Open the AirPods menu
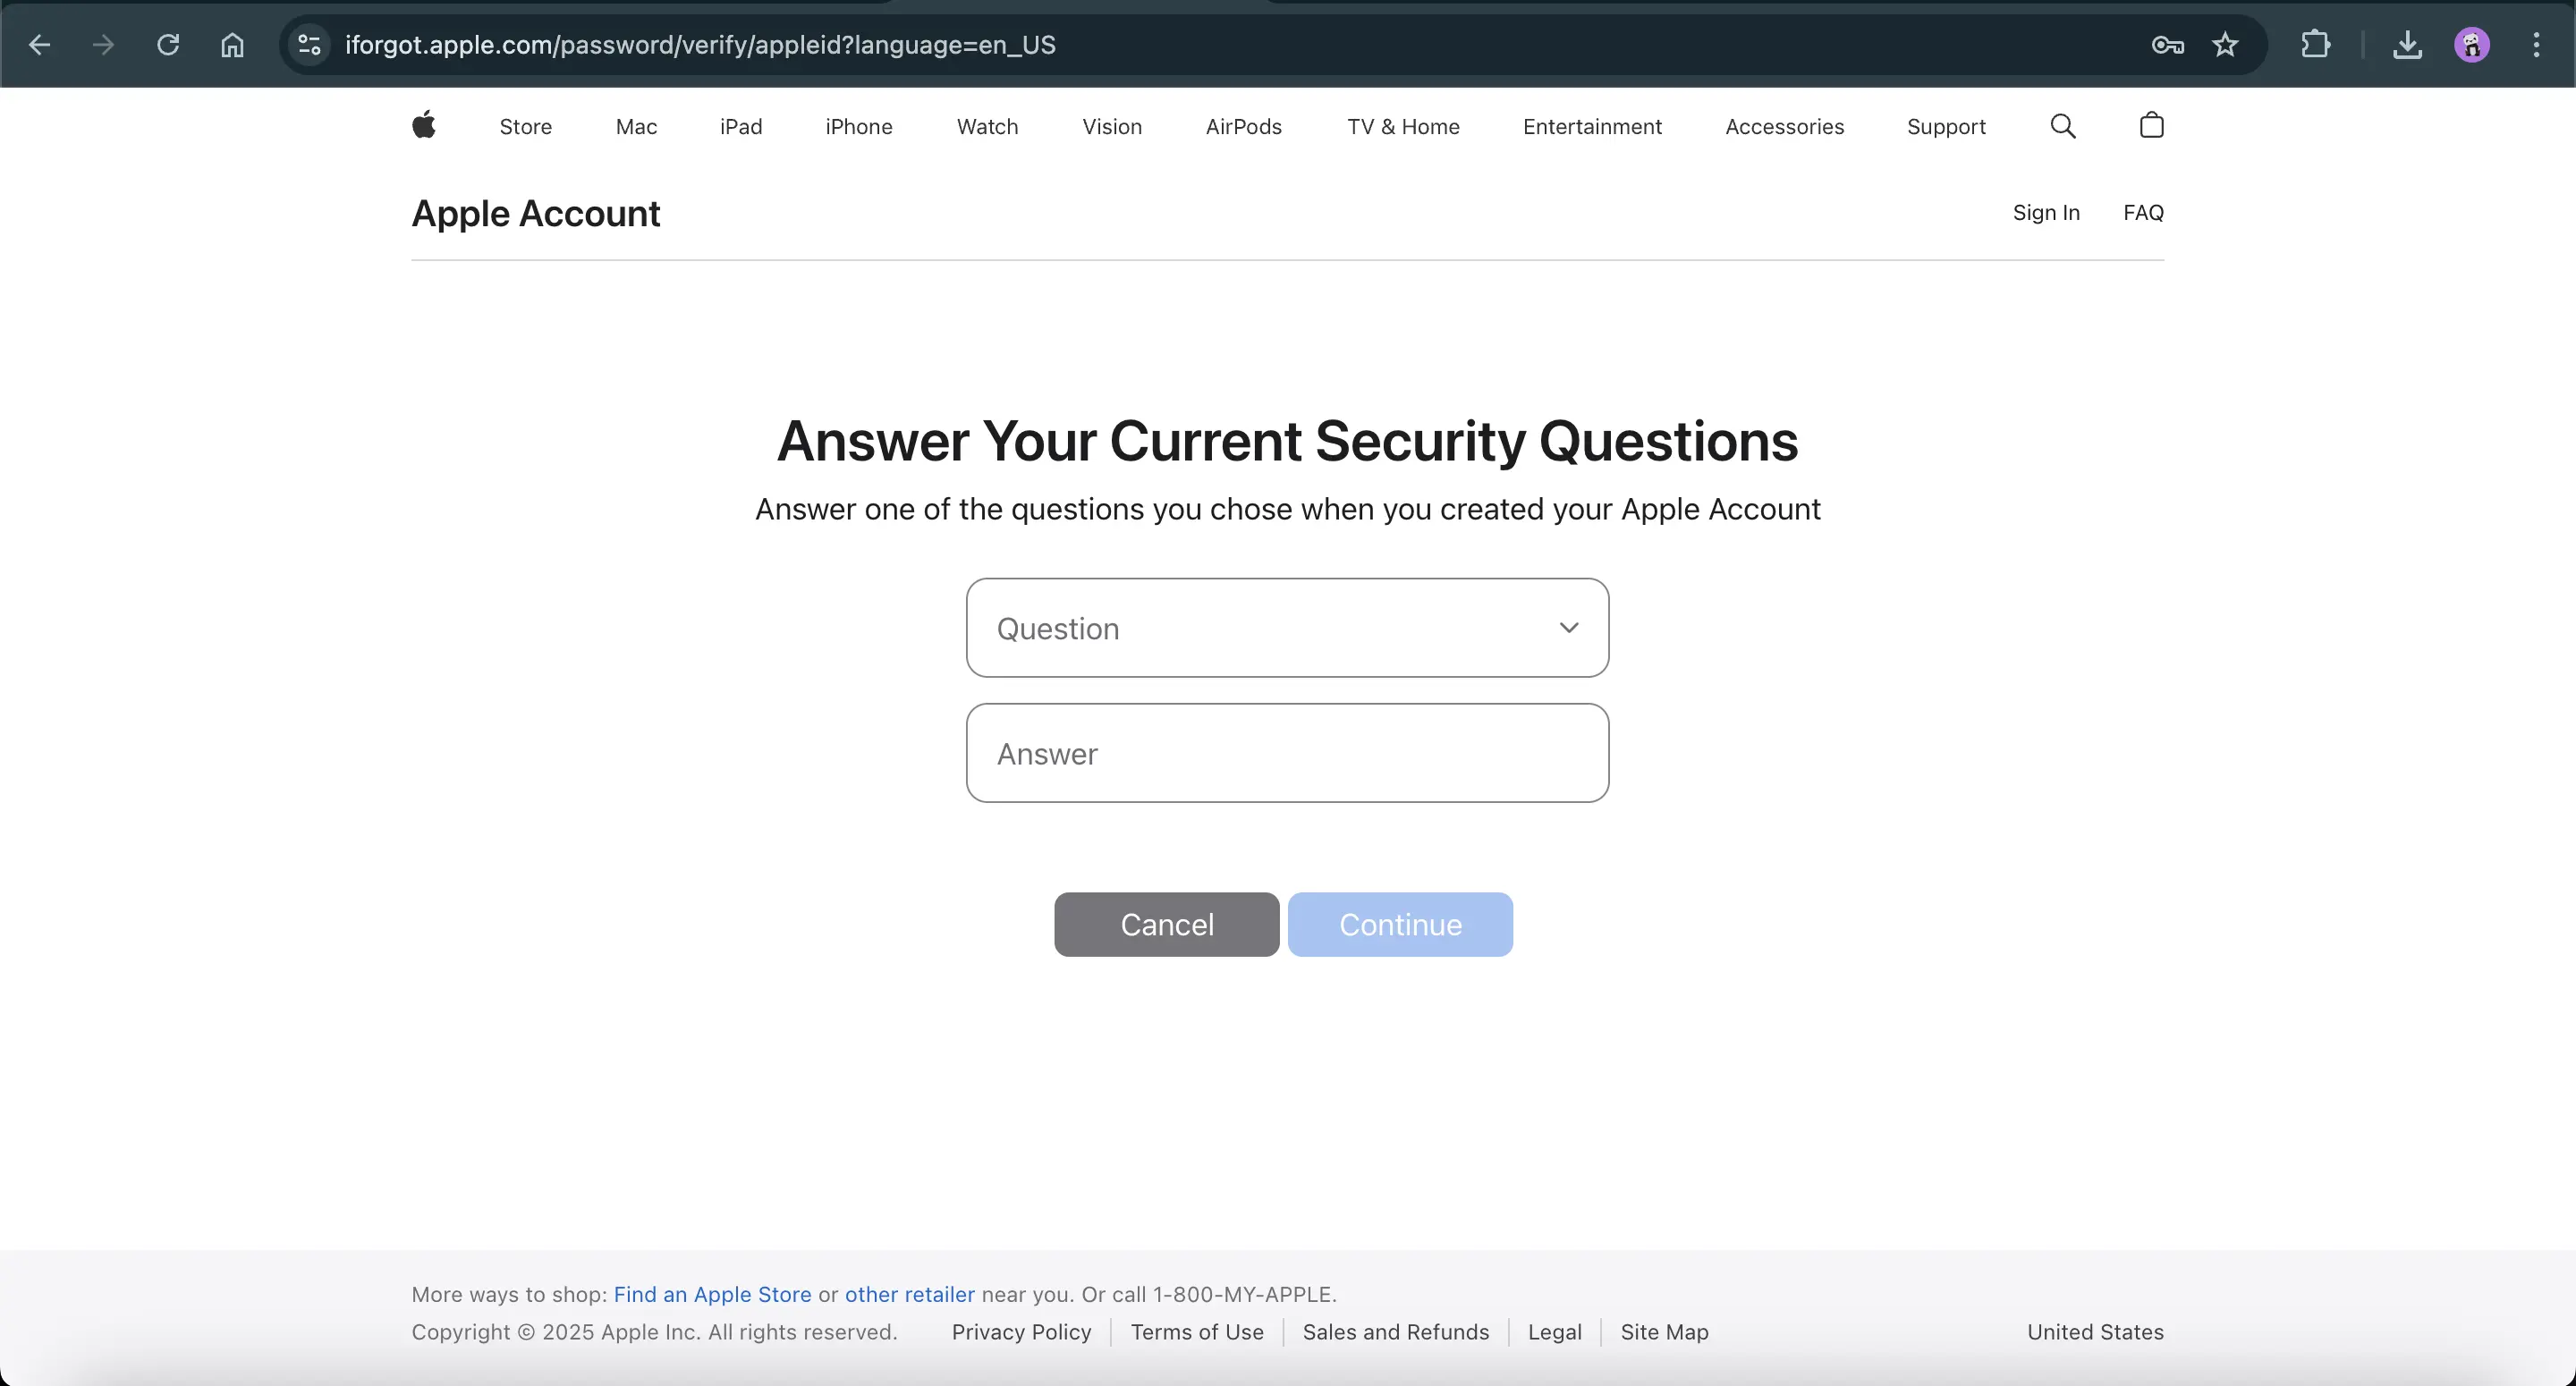The width and height of the screenshot is (2576, 1386). click(1244, 127)
